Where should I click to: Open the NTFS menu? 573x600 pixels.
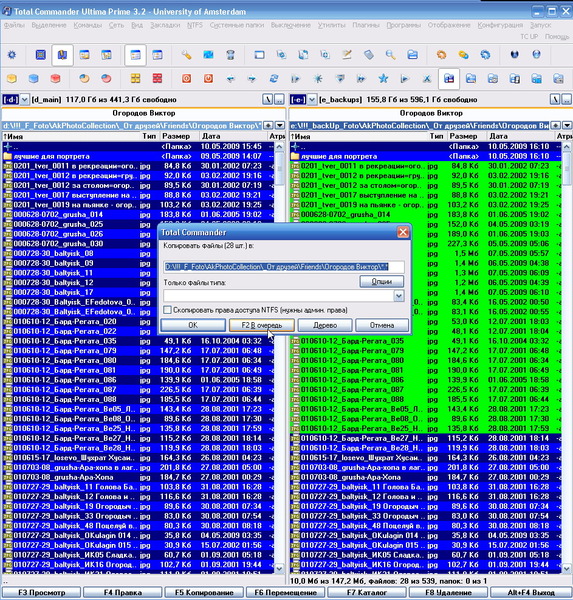195,25
